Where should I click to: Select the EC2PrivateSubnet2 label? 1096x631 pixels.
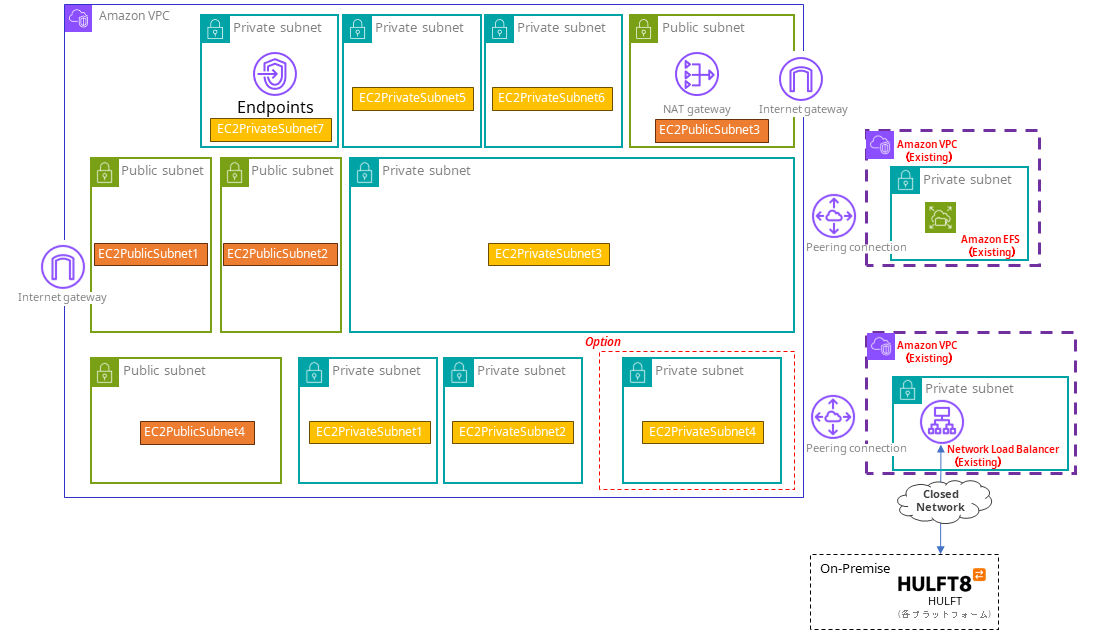pyautogui.click(x=512, y=433)
